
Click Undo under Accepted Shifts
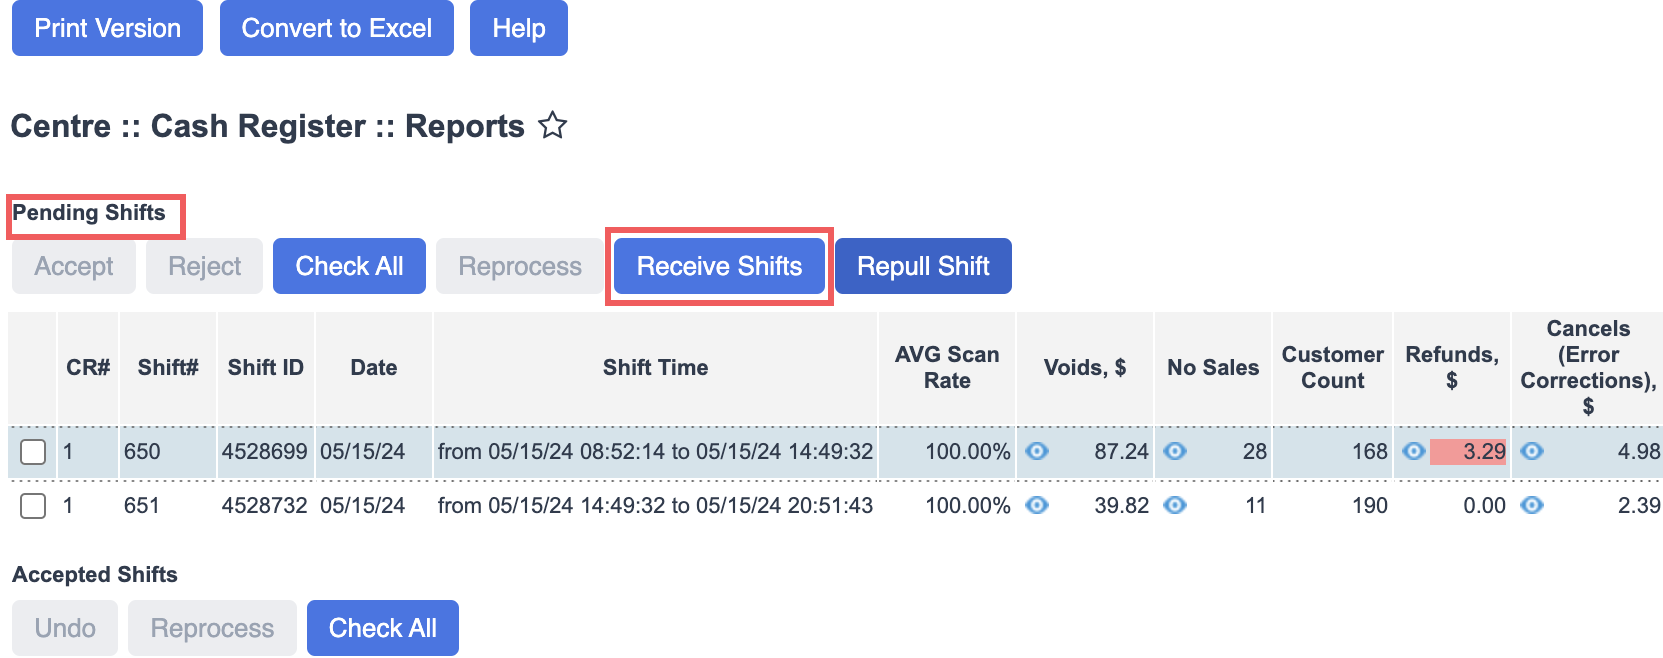point(65,628)
